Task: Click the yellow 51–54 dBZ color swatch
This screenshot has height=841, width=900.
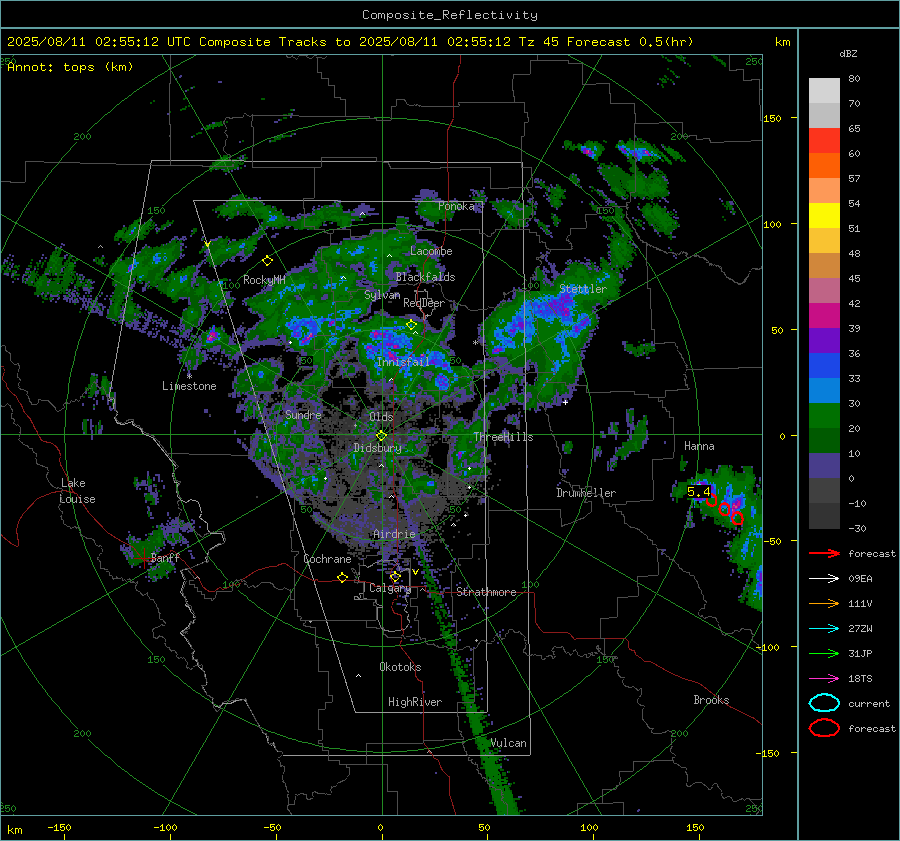Action: pos(824,216)
